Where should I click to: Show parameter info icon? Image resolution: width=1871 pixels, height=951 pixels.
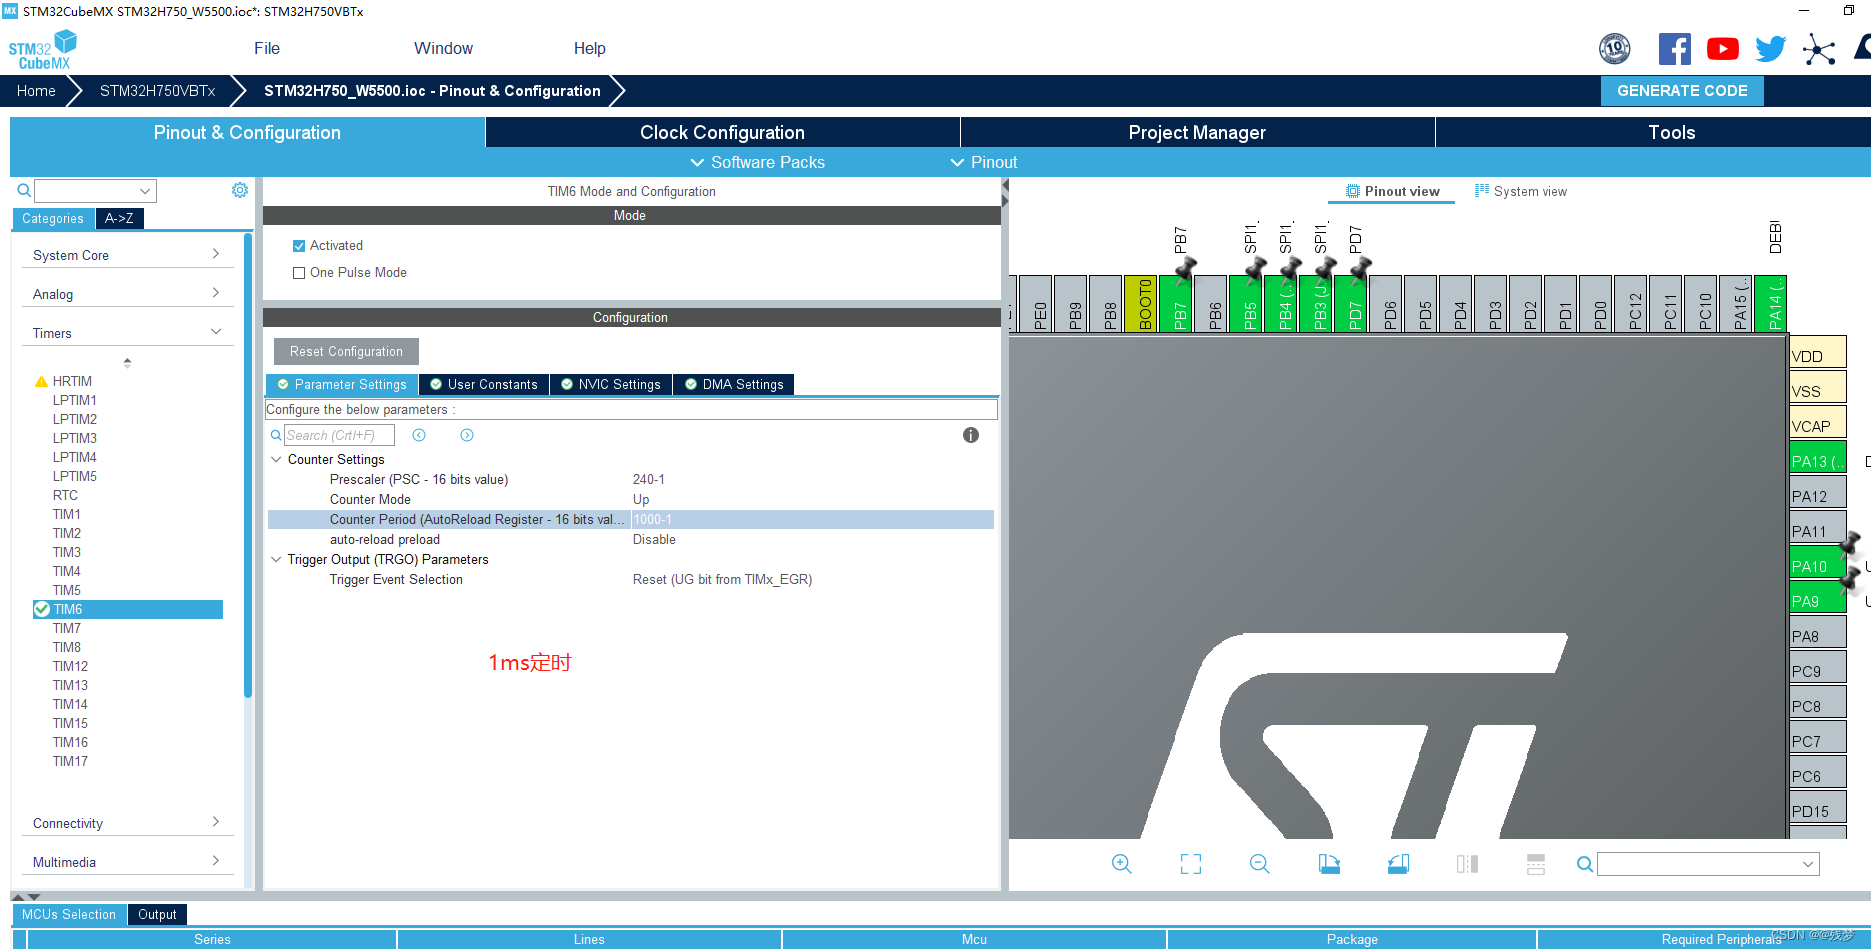click(x=970, y=435)
